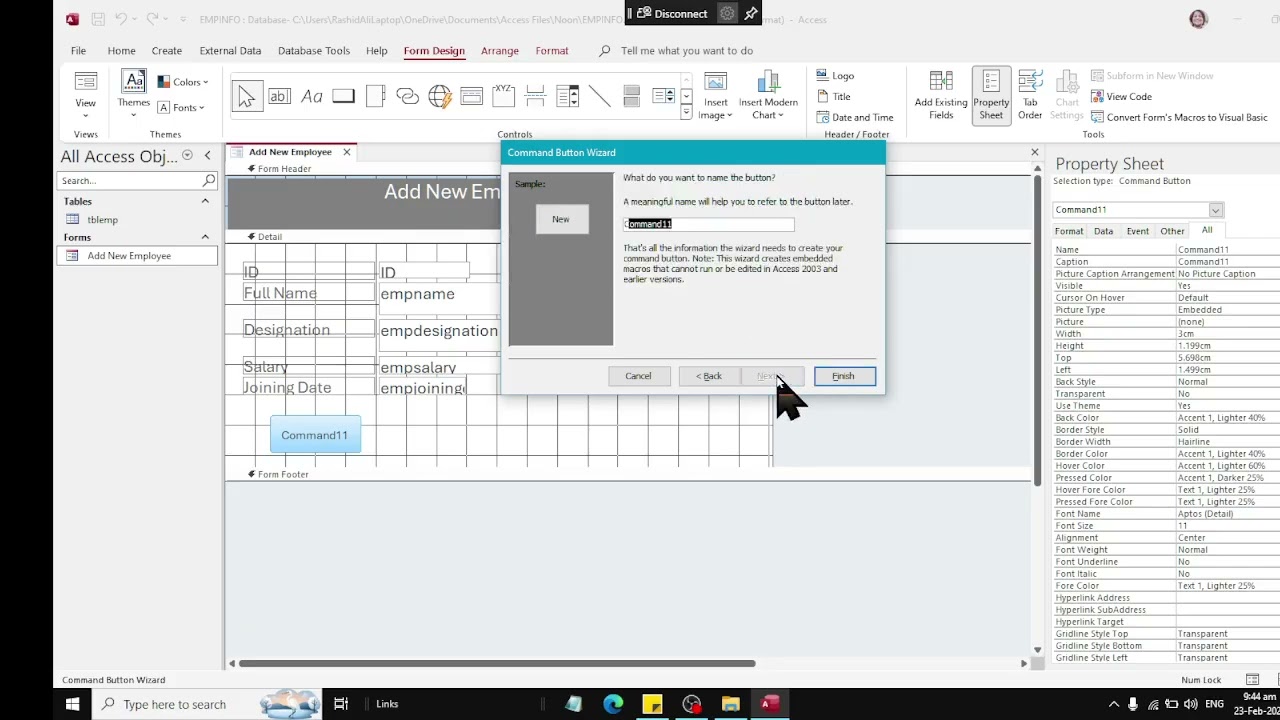The height and width of the screenshot is (720, 1280).
Task: Insert a Page Break control
Action: point(535,96)
